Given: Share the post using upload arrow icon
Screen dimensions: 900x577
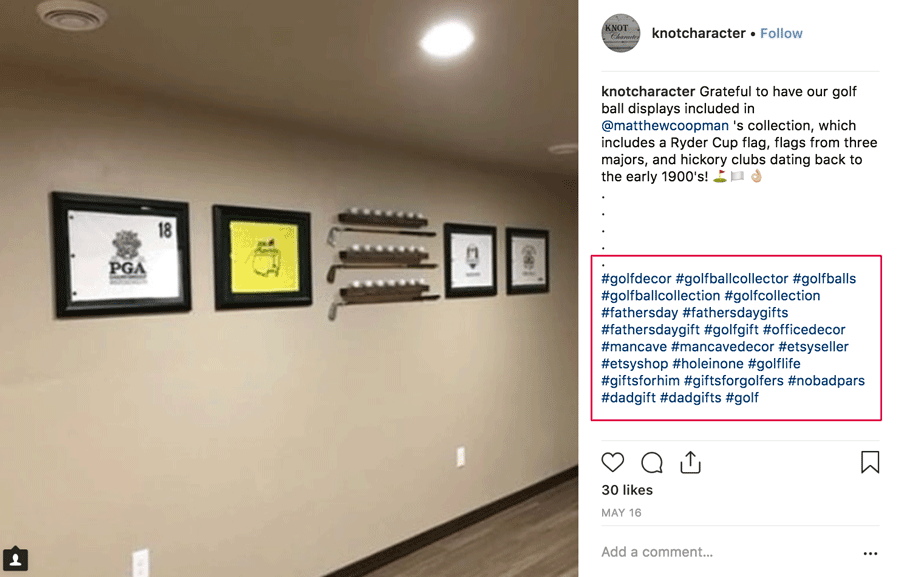Looking at the screenshot, I should tap(690, 462).
